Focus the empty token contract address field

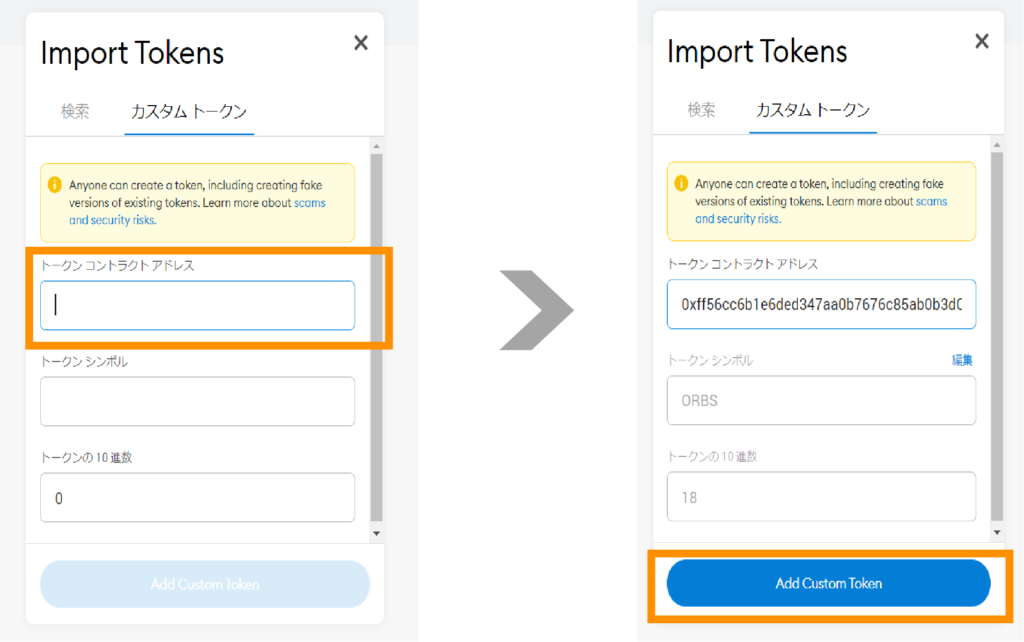pyautogui.click(x=197, y=305)
